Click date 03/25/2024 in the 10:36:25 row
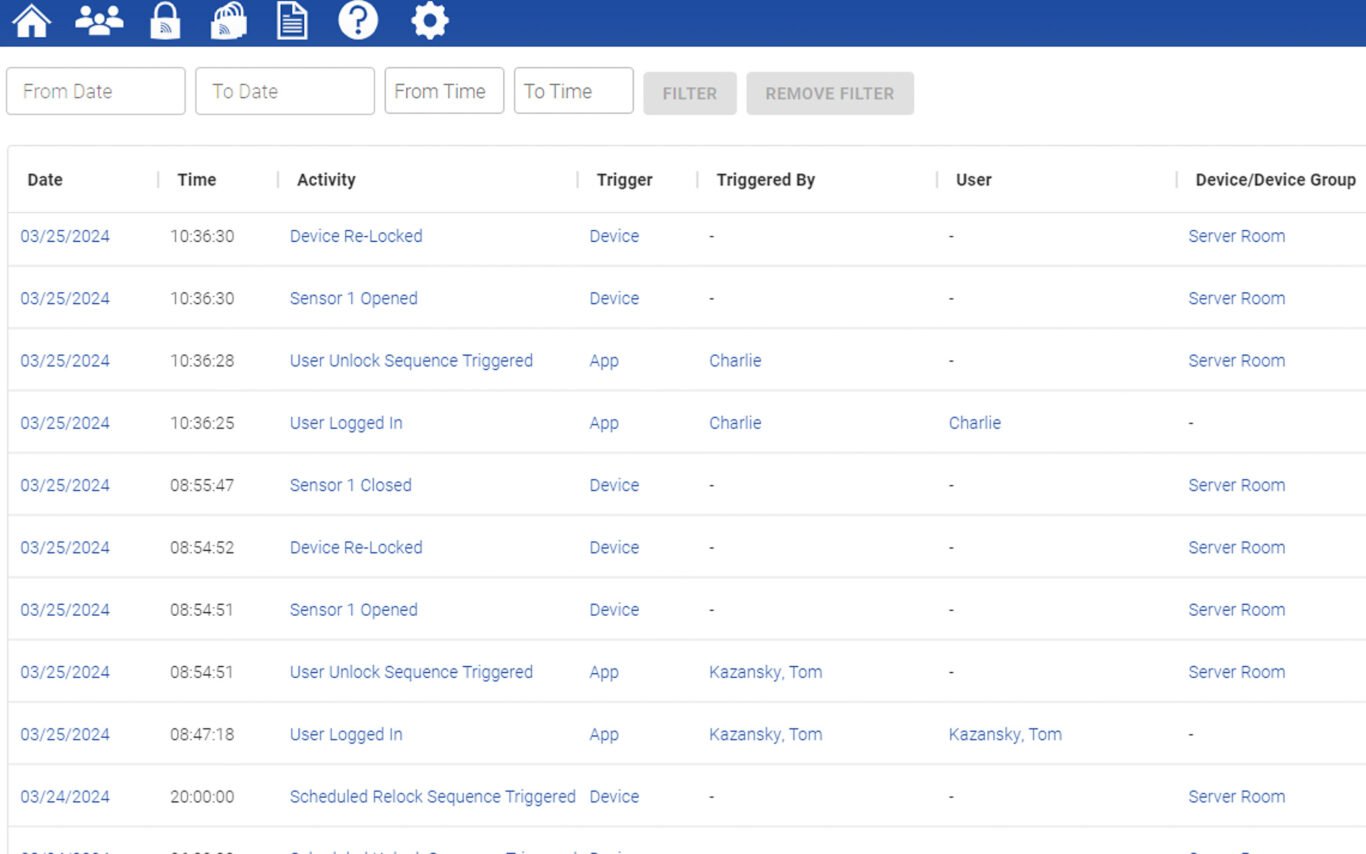1366x854 pixels. [x=65, y=423]
